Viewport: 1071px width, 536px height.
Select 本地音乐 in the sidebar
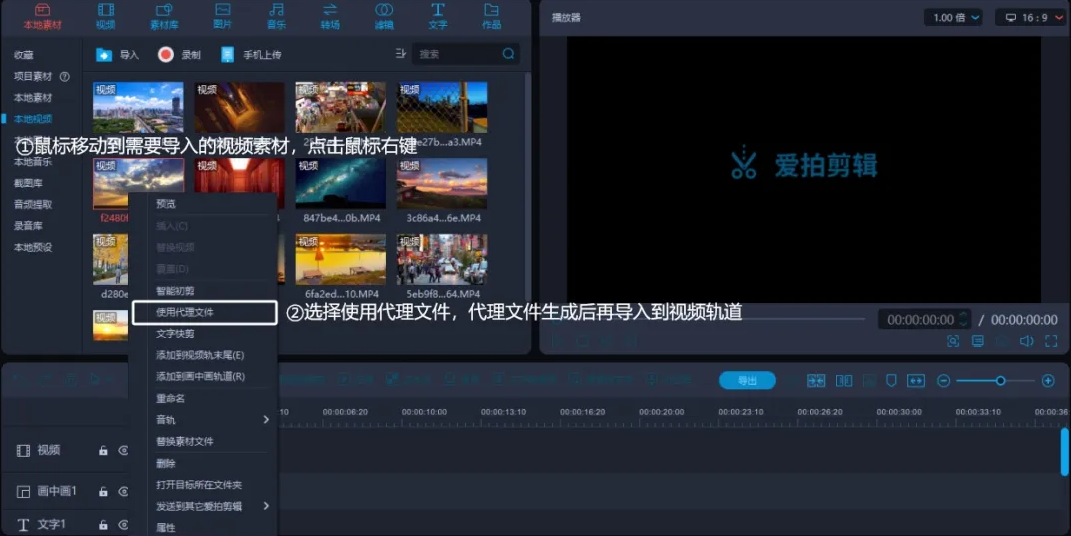(33, 162)
